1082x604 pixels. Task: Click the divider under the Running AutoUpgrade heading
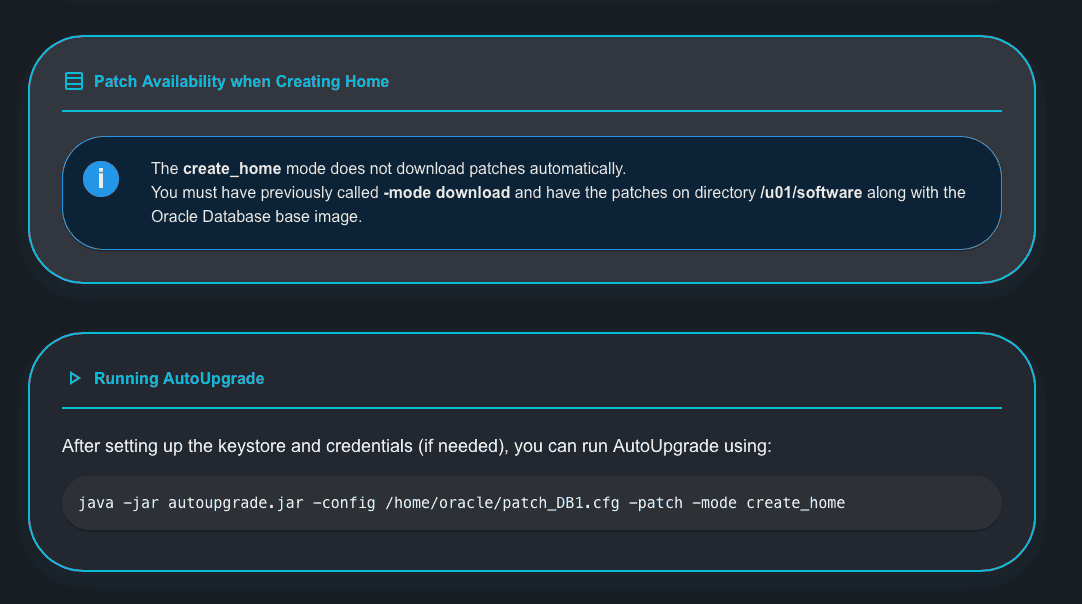point(531,408)
